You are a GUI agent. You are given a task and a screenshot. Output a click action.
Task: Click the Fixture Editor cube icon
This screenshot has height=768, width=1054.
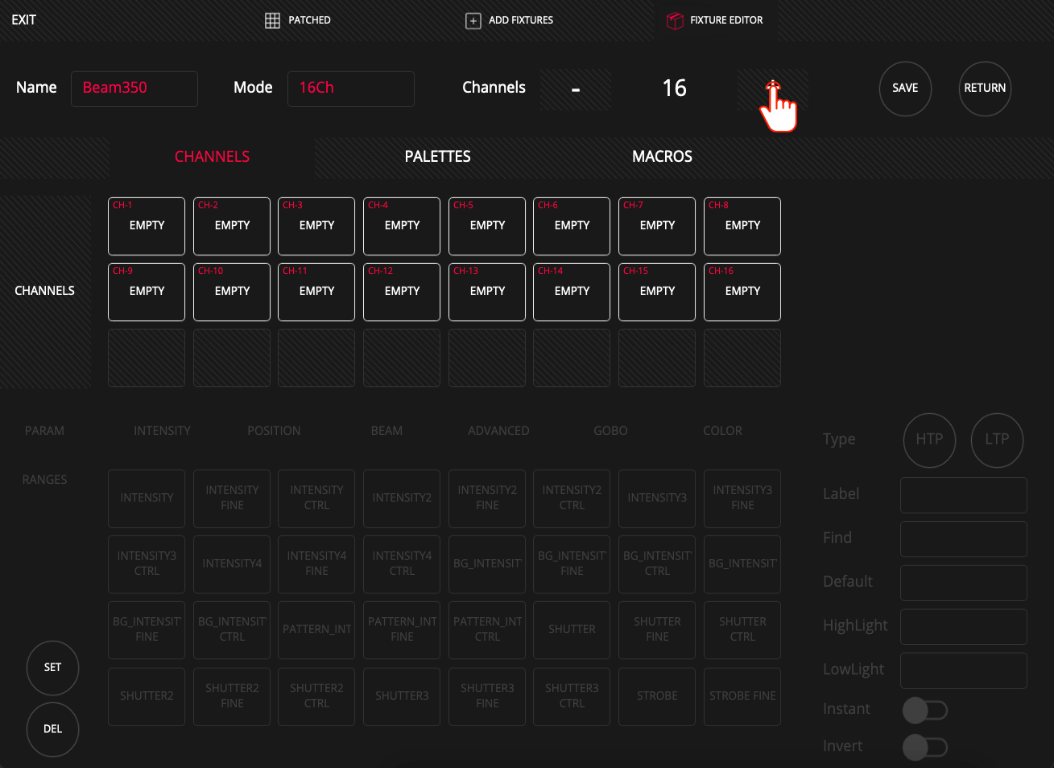(675, 21)
